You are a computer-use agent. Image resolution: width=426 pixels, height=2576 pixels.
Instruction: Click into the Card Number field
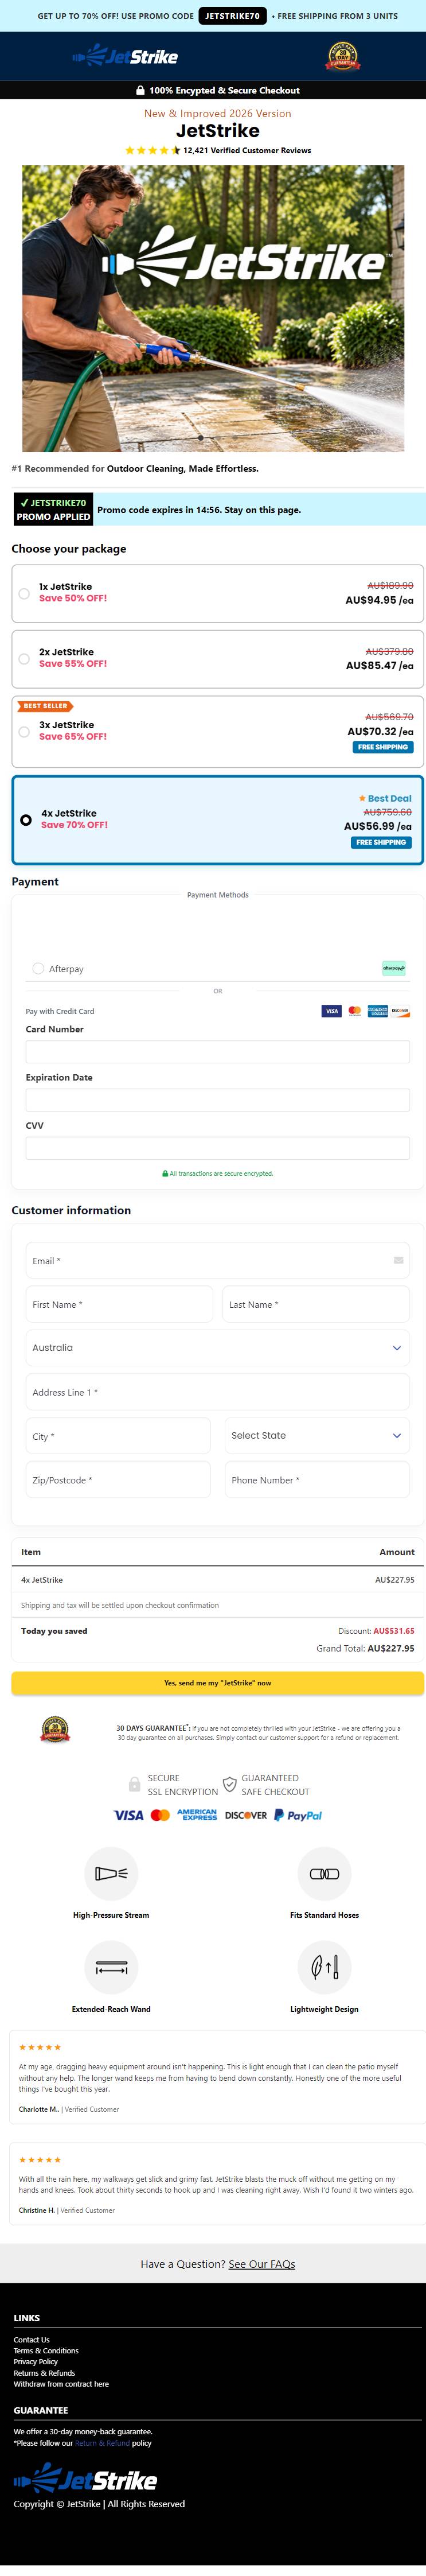coord(218,1051)
